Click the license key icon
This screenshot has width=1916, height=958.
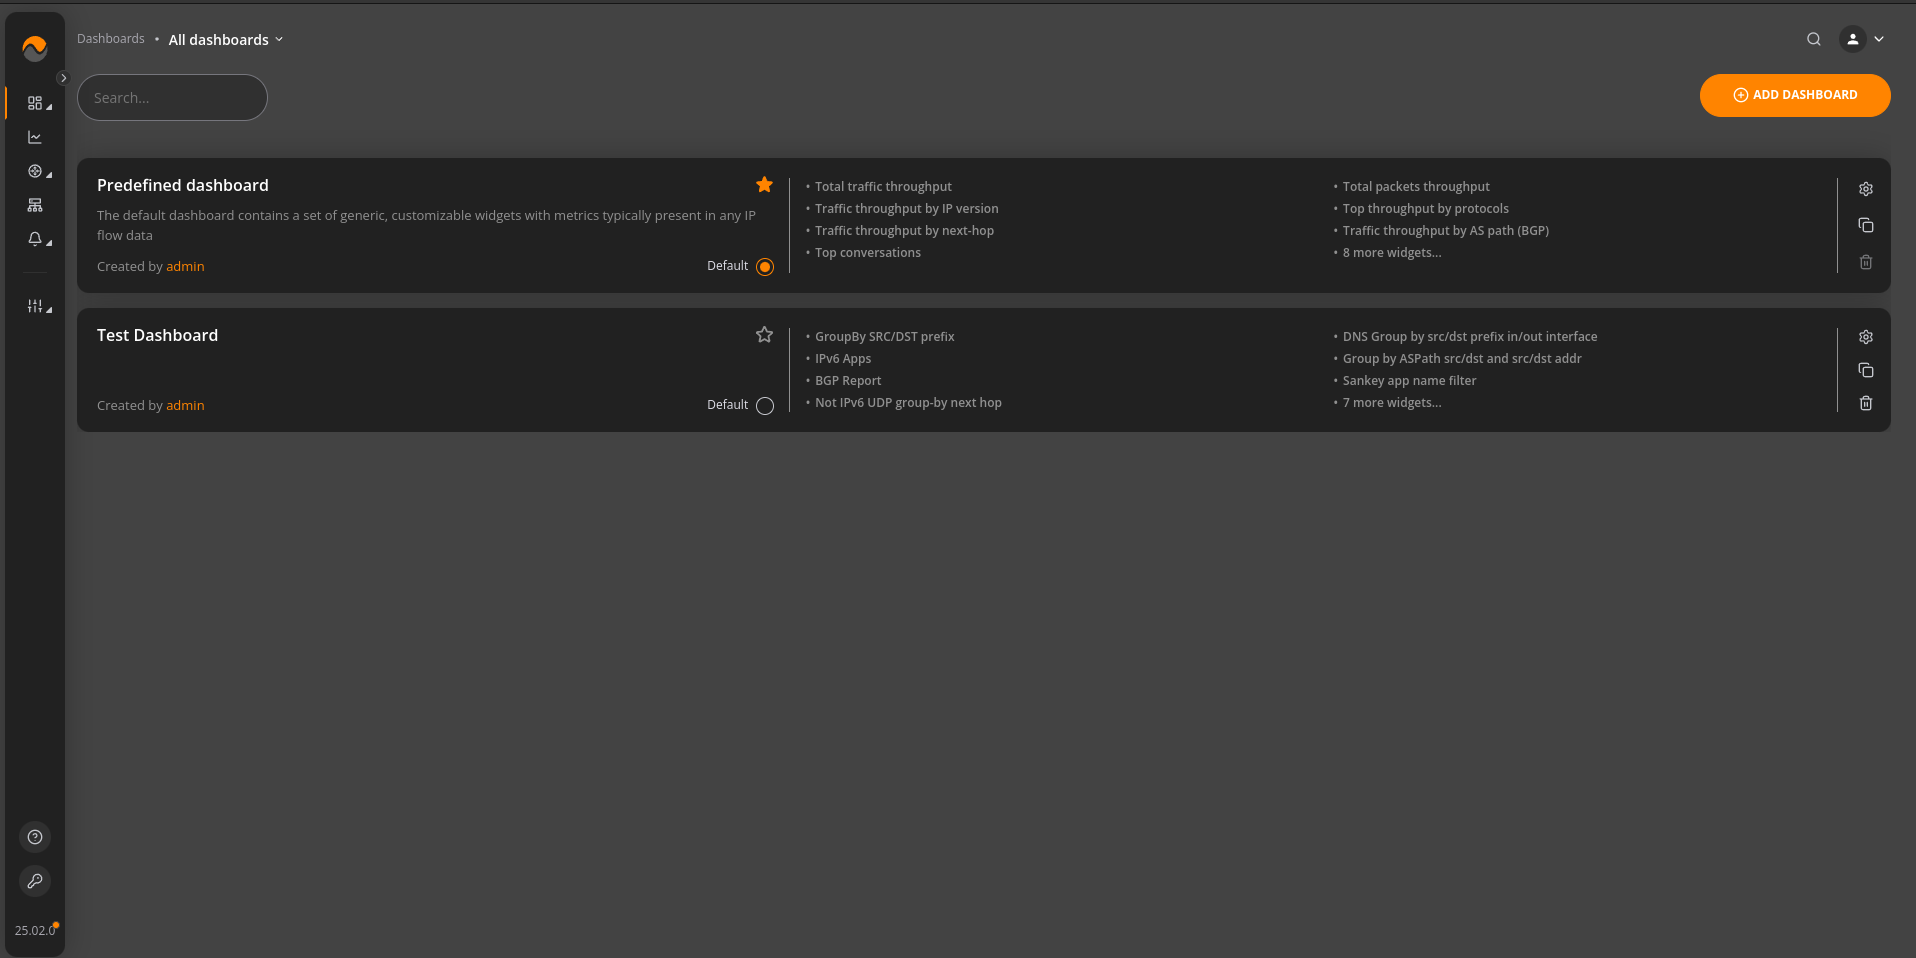[35, 881]
